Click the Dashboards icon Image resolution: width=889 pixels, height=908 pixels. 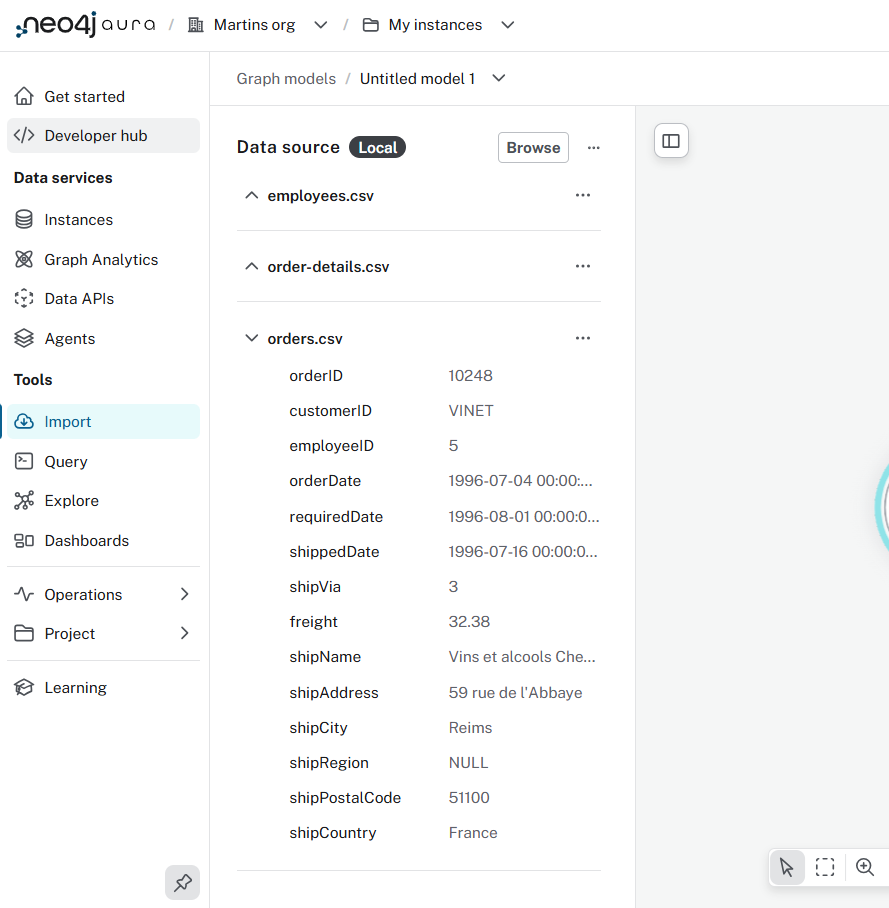tap(24, 540)
